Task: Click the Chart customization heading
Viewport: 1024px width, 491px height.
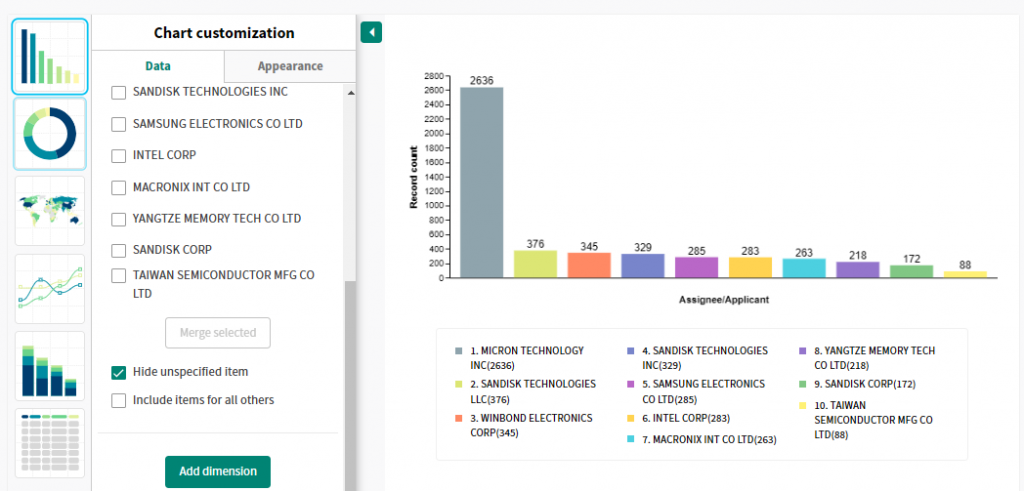Action: (x=224, y=33)
